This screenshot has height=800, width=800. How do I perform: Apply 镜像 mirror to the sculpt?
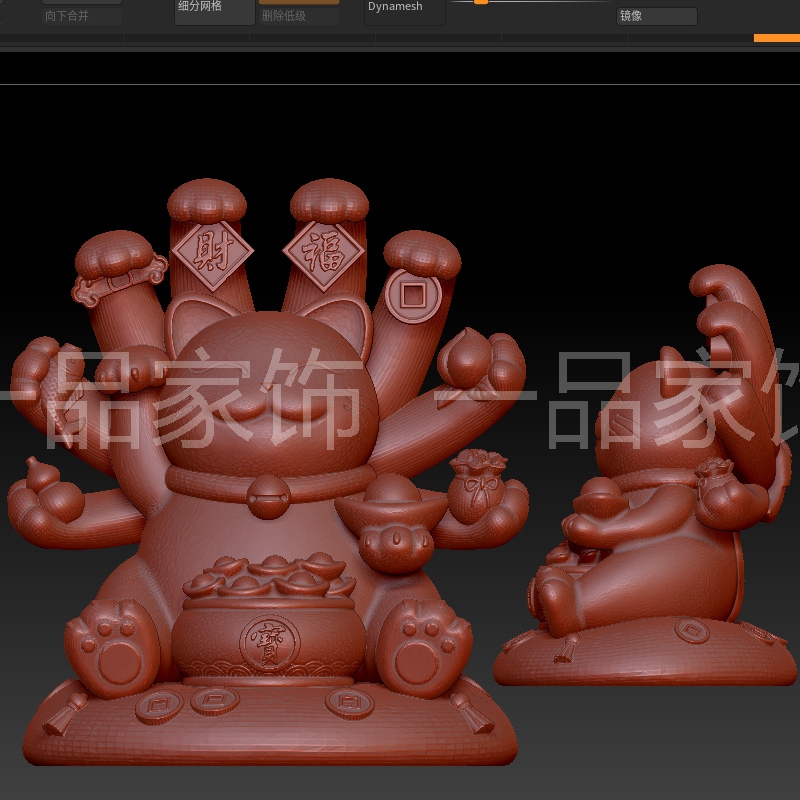pyautogui.click(x=652, y=15)
